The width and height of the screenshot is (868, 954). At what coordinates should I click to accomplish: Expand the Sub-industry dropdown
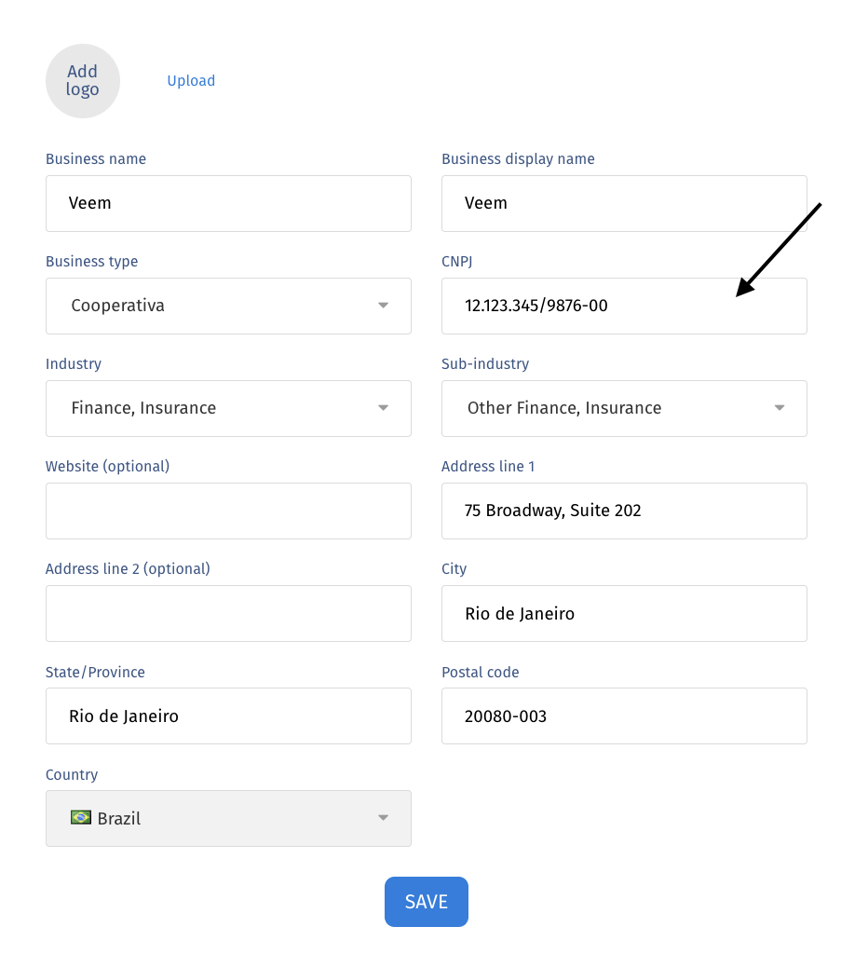pos(624,408)
